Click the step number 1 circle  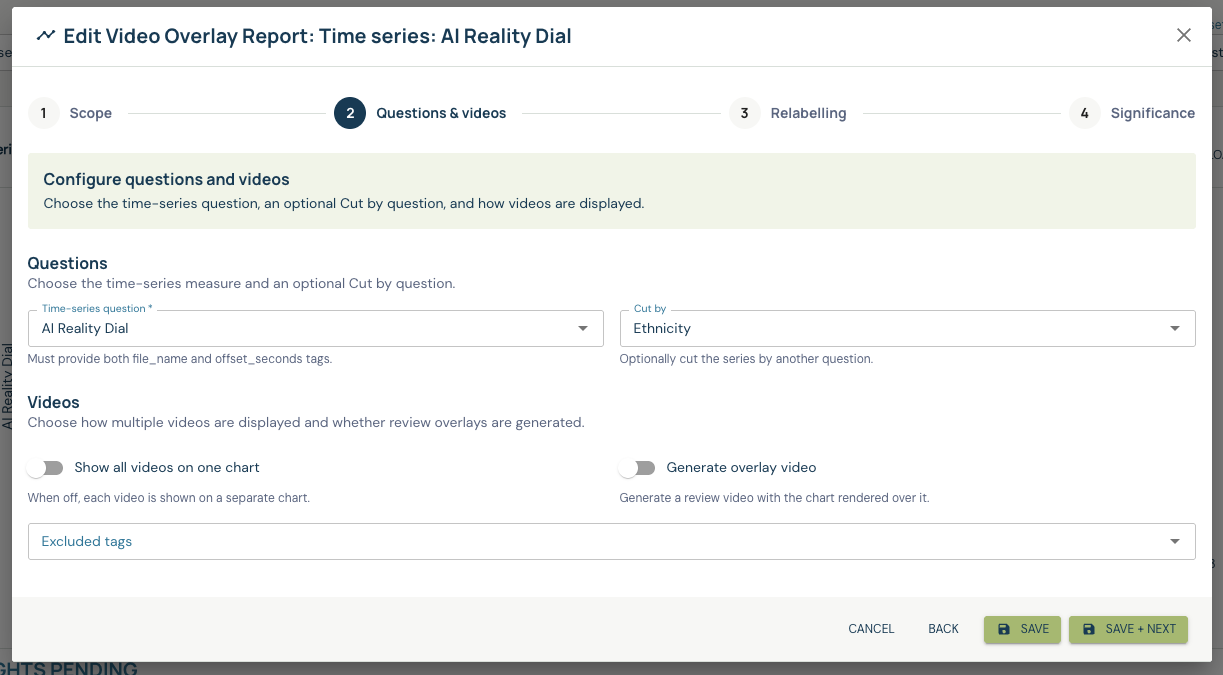point(44,113)
